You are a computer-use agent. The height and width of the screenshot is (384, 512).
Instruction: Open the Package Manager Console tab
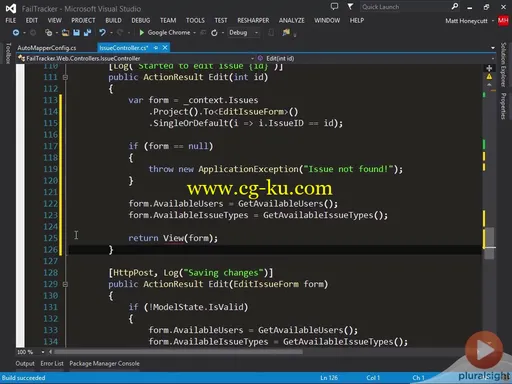coord(104,364)
